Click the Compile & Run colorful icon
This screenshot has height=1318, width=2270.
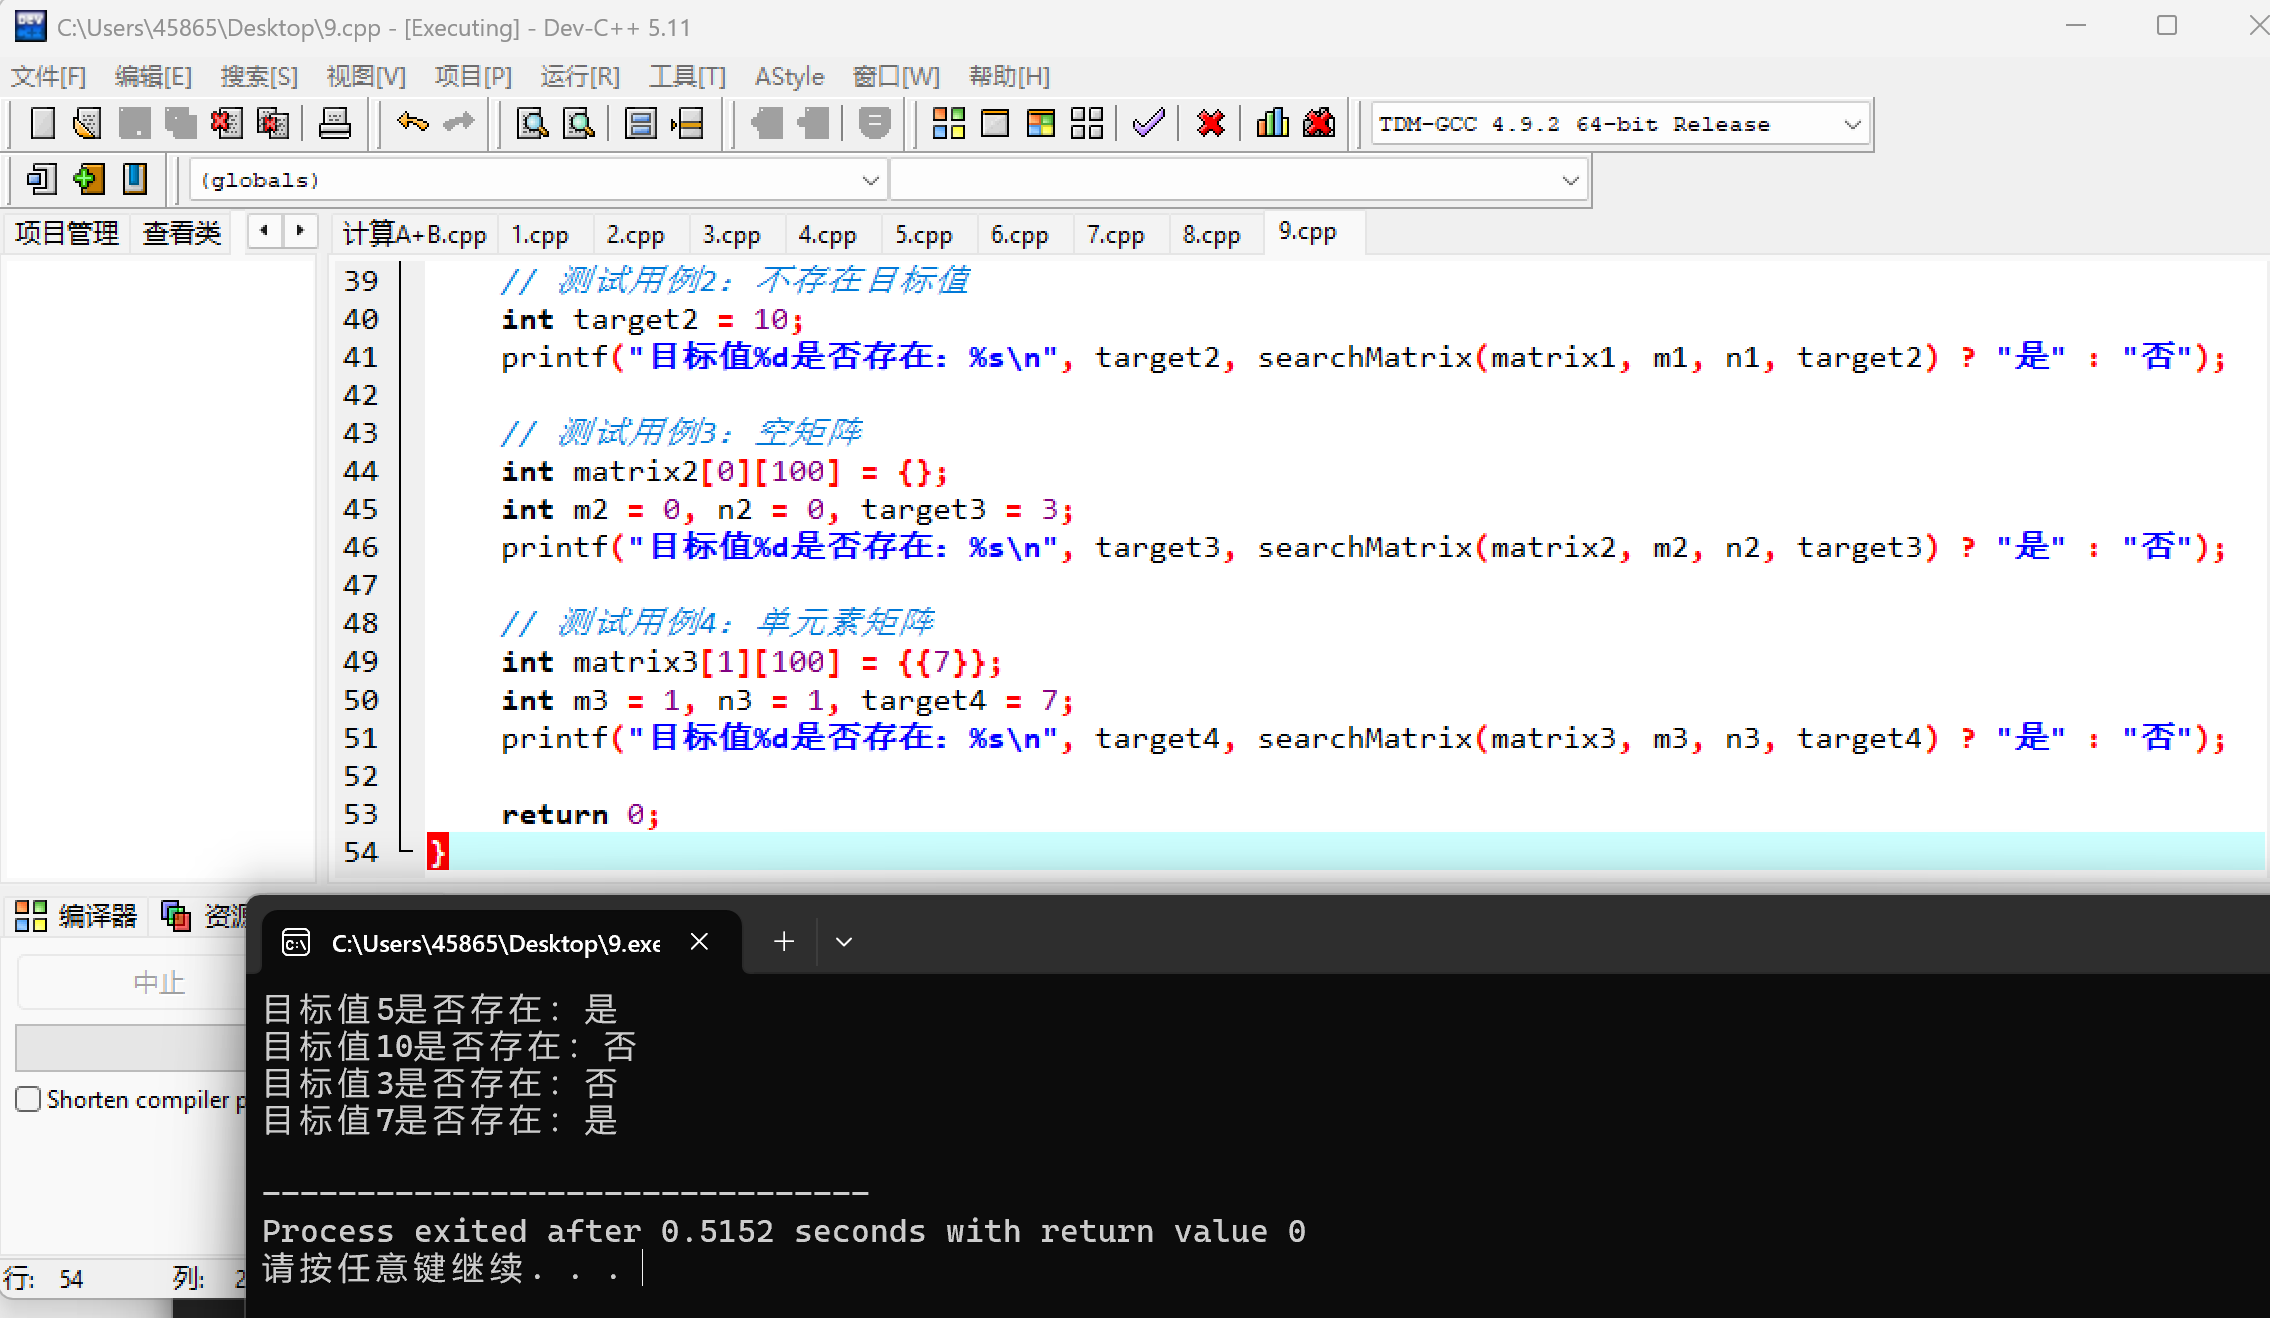1040,124
